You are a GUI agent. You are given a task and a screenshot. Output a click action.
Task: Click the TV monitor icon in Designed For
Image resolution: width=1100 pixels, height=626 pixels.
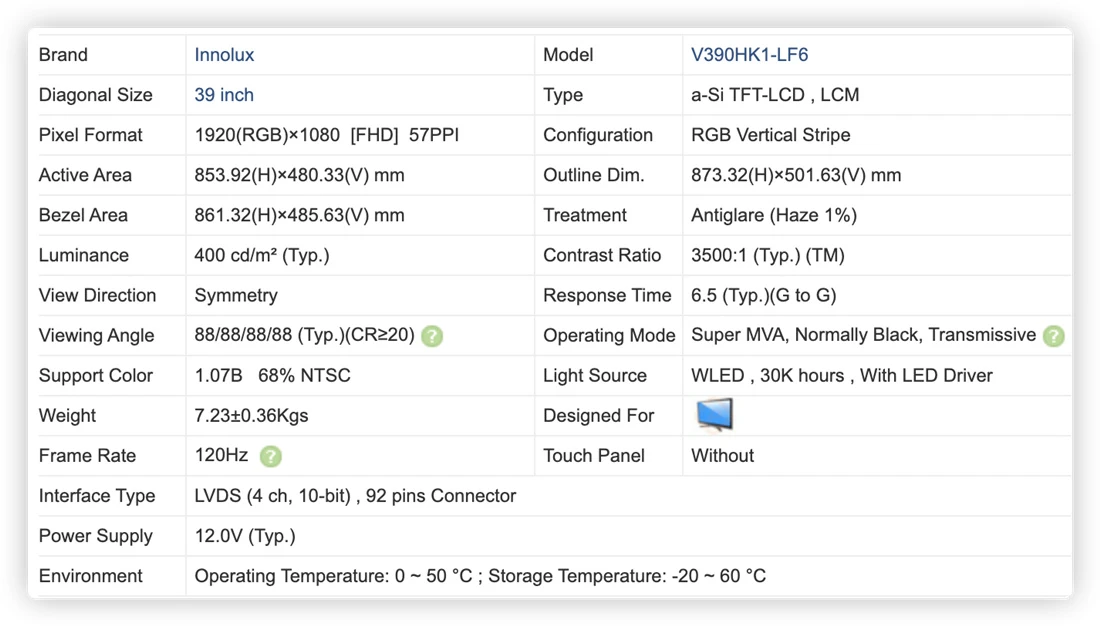pos(715,414)
